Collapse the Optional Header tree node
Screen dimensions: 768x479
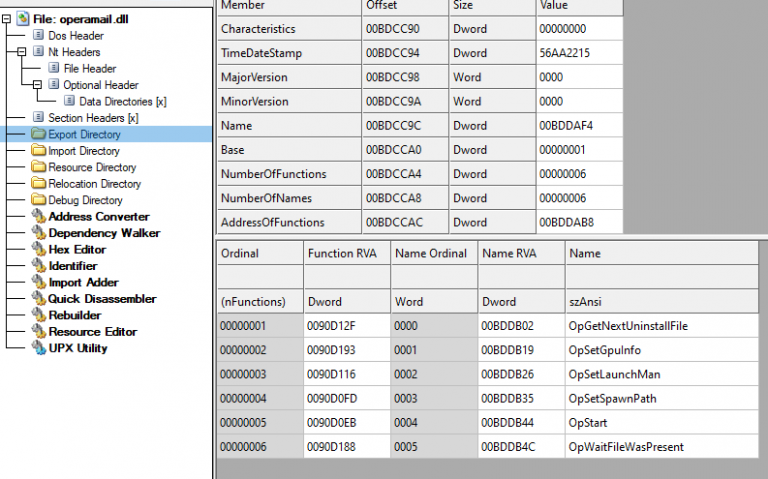38,85
